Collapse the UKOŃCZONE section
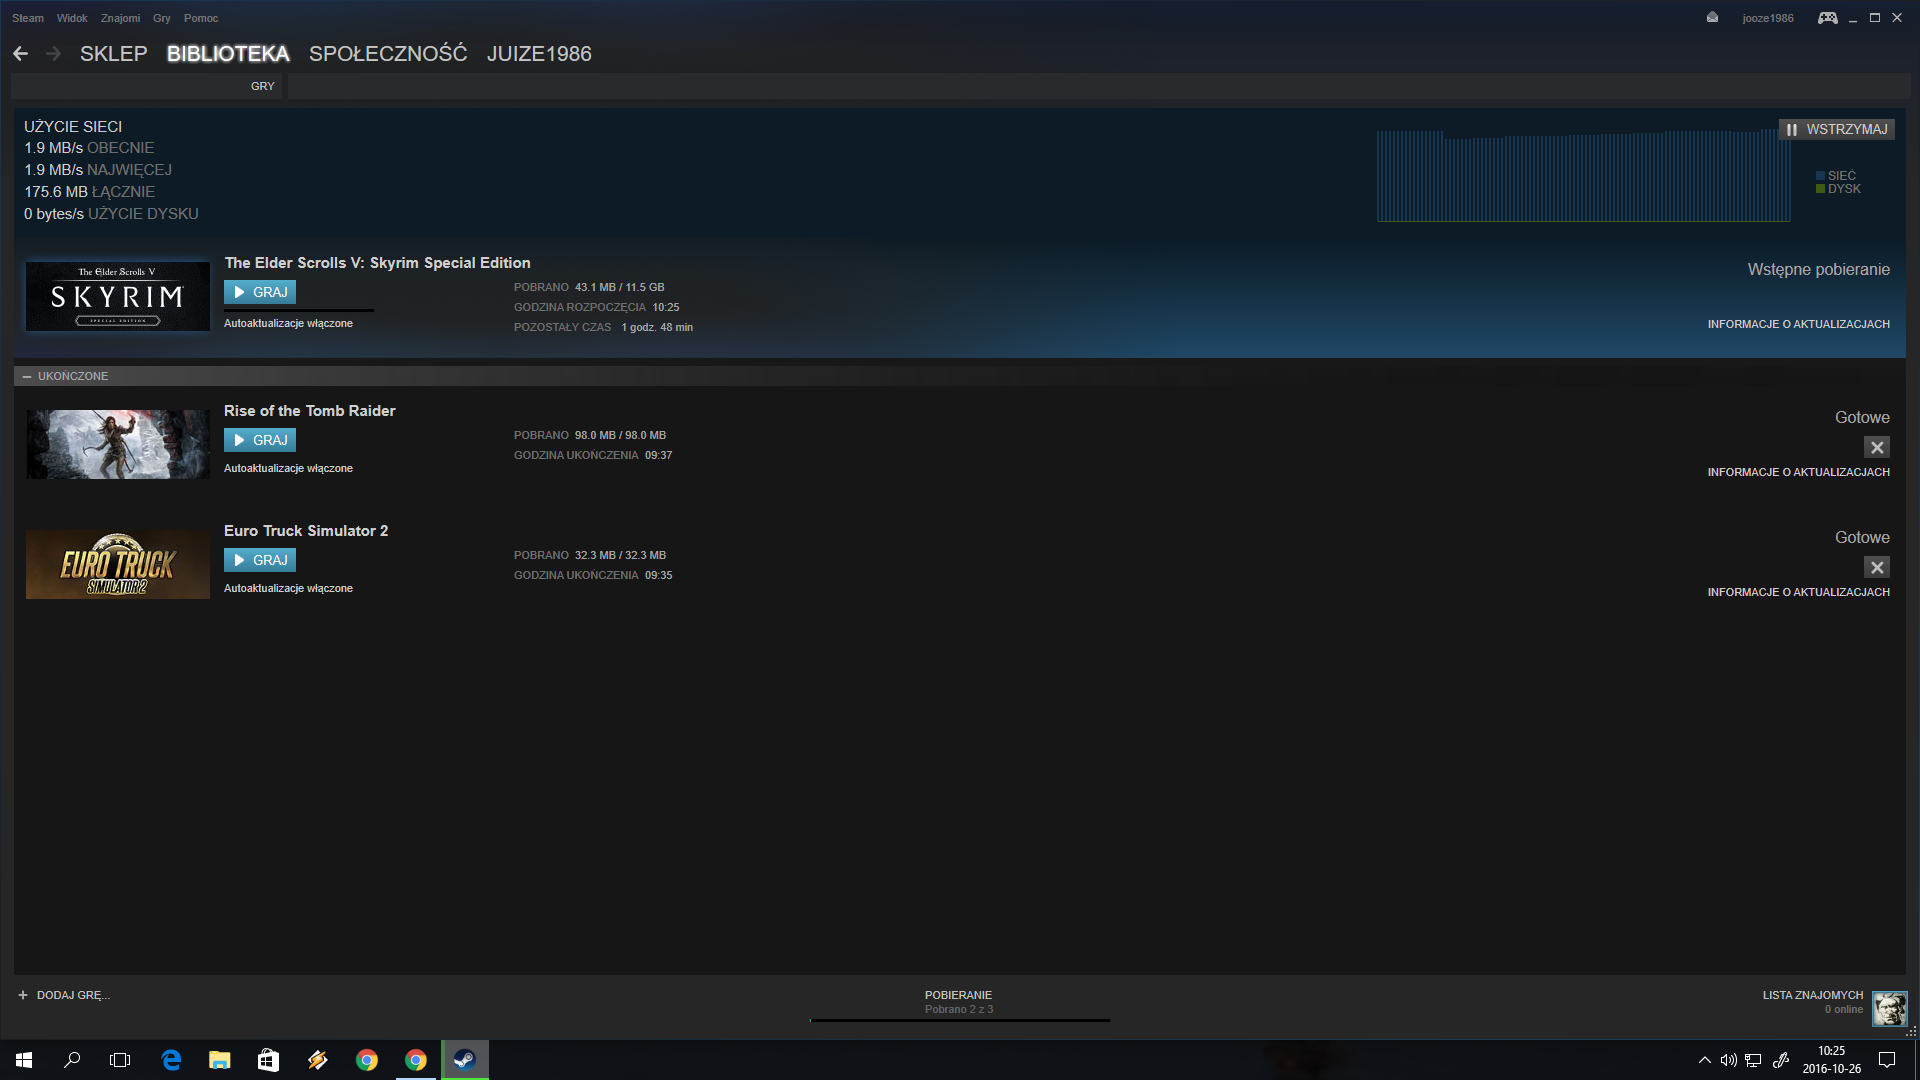This screenshot has width=1920, height=1080. coord(27,376)
